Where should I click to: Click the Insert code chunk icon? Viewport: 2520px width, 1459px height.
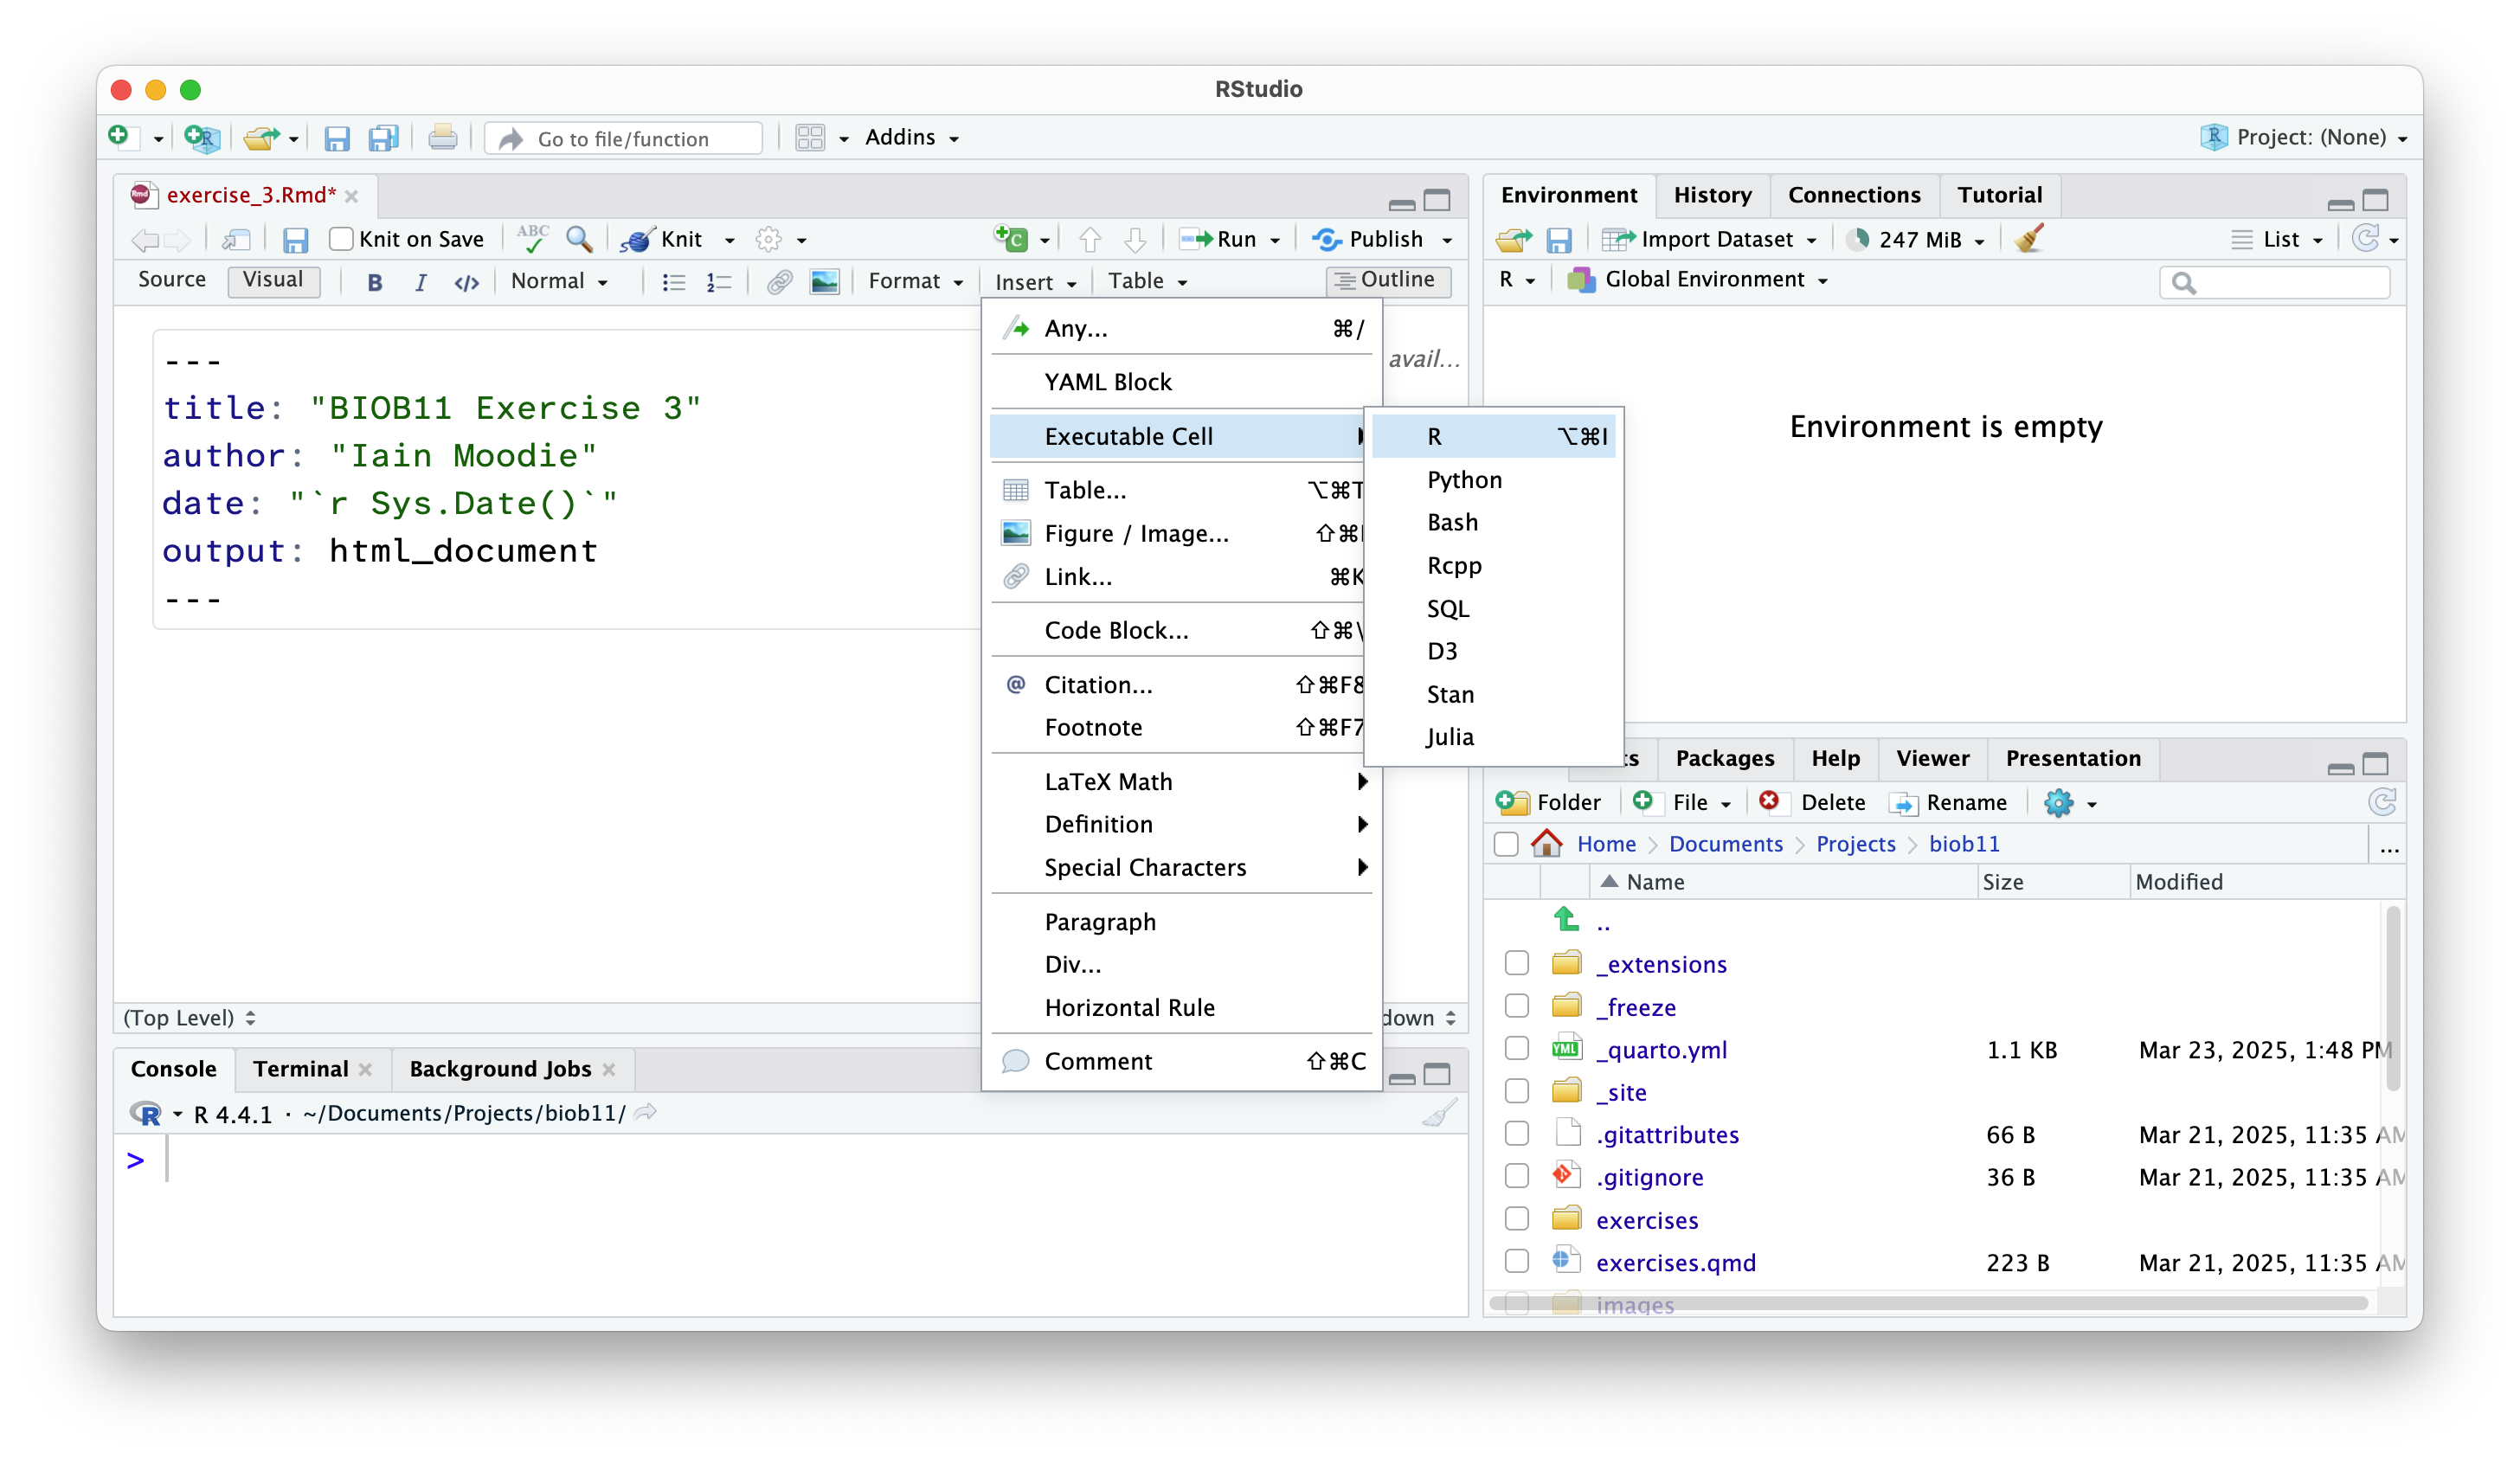click(x=1011, y=239)
